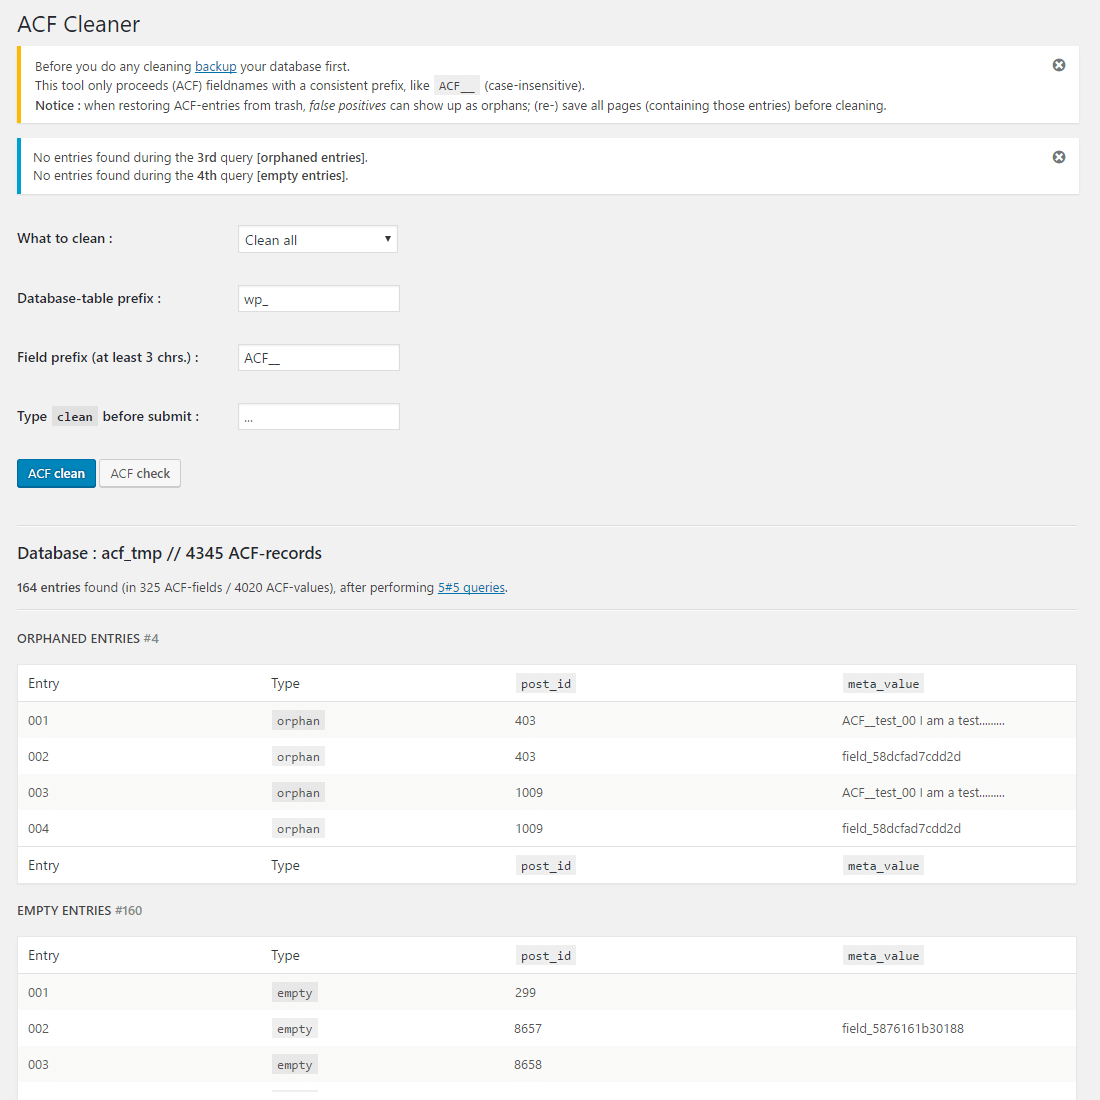Click the ORPHANED ENTRIES #4 heading

pyautogui.click(x=88, y=638)
